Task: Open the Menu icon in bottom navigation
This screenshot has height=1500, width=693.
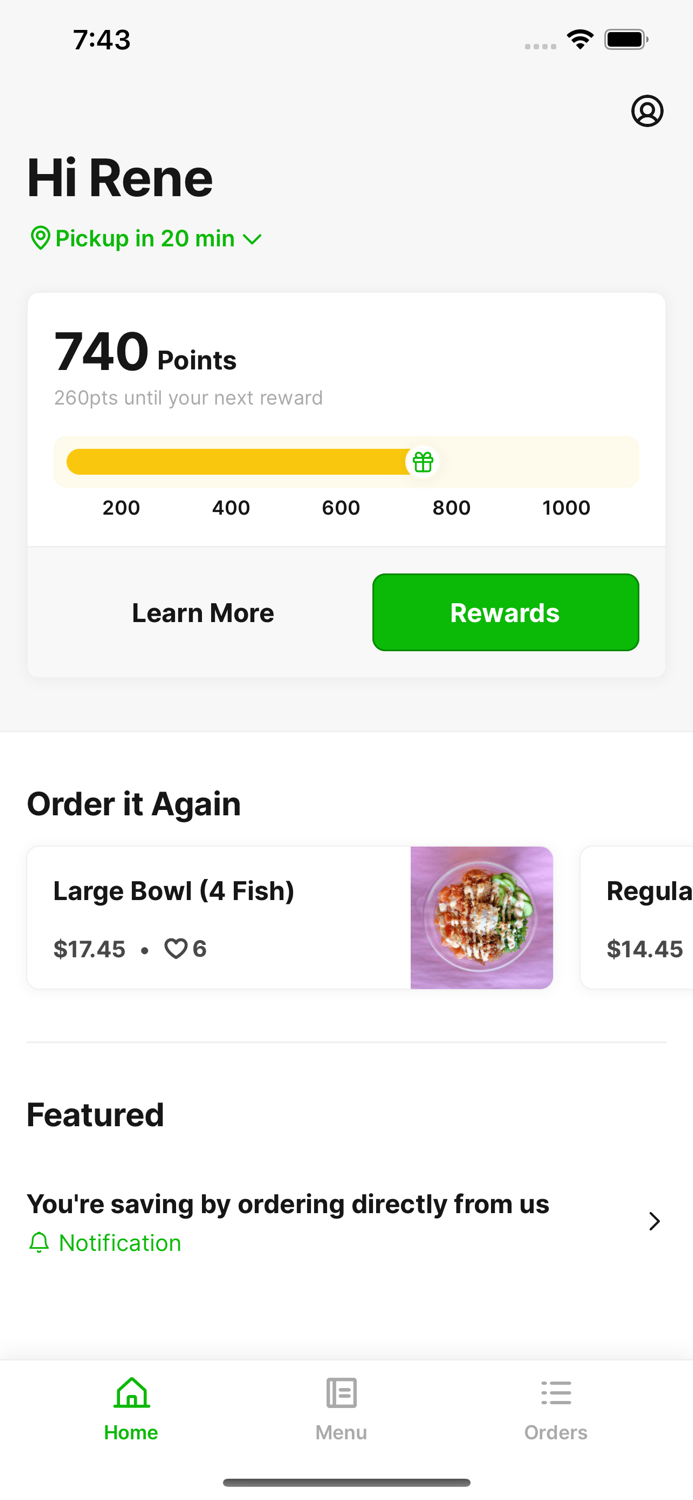Action: tap(341, 1391)
